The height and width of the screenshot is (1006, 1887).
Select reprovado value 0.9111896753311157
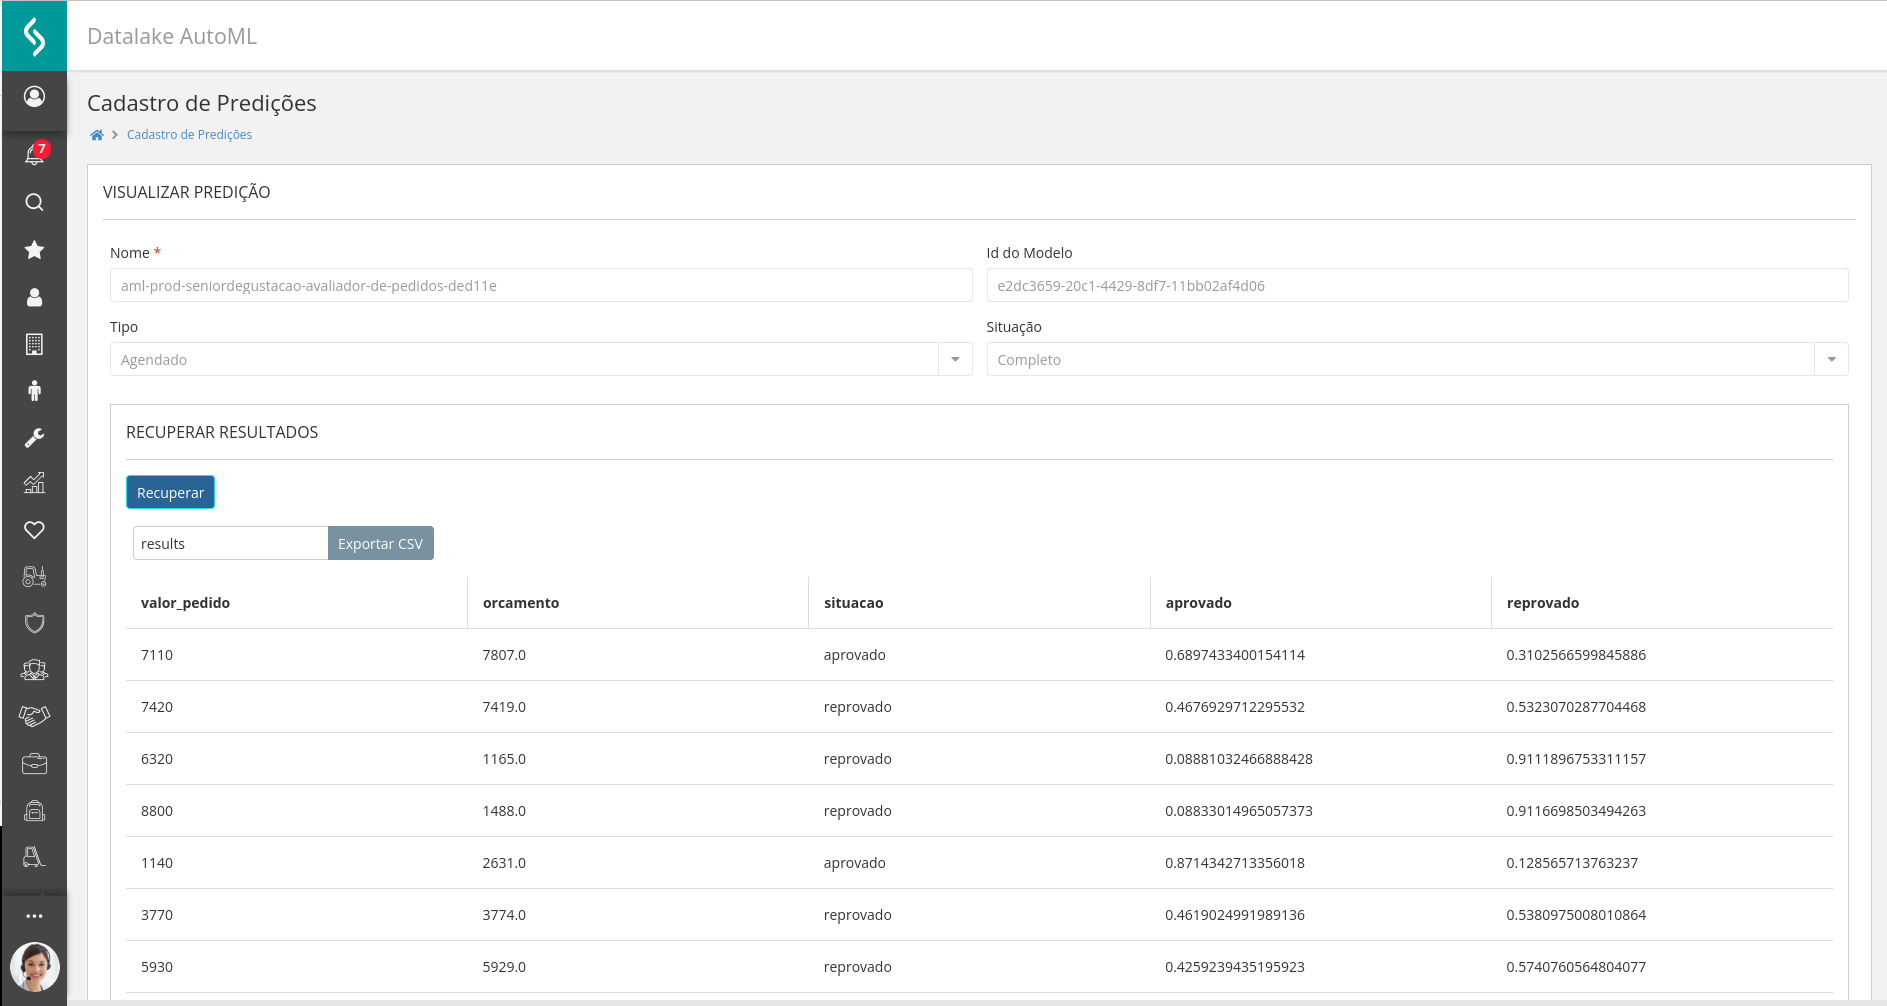click(x=1576, y=759)
